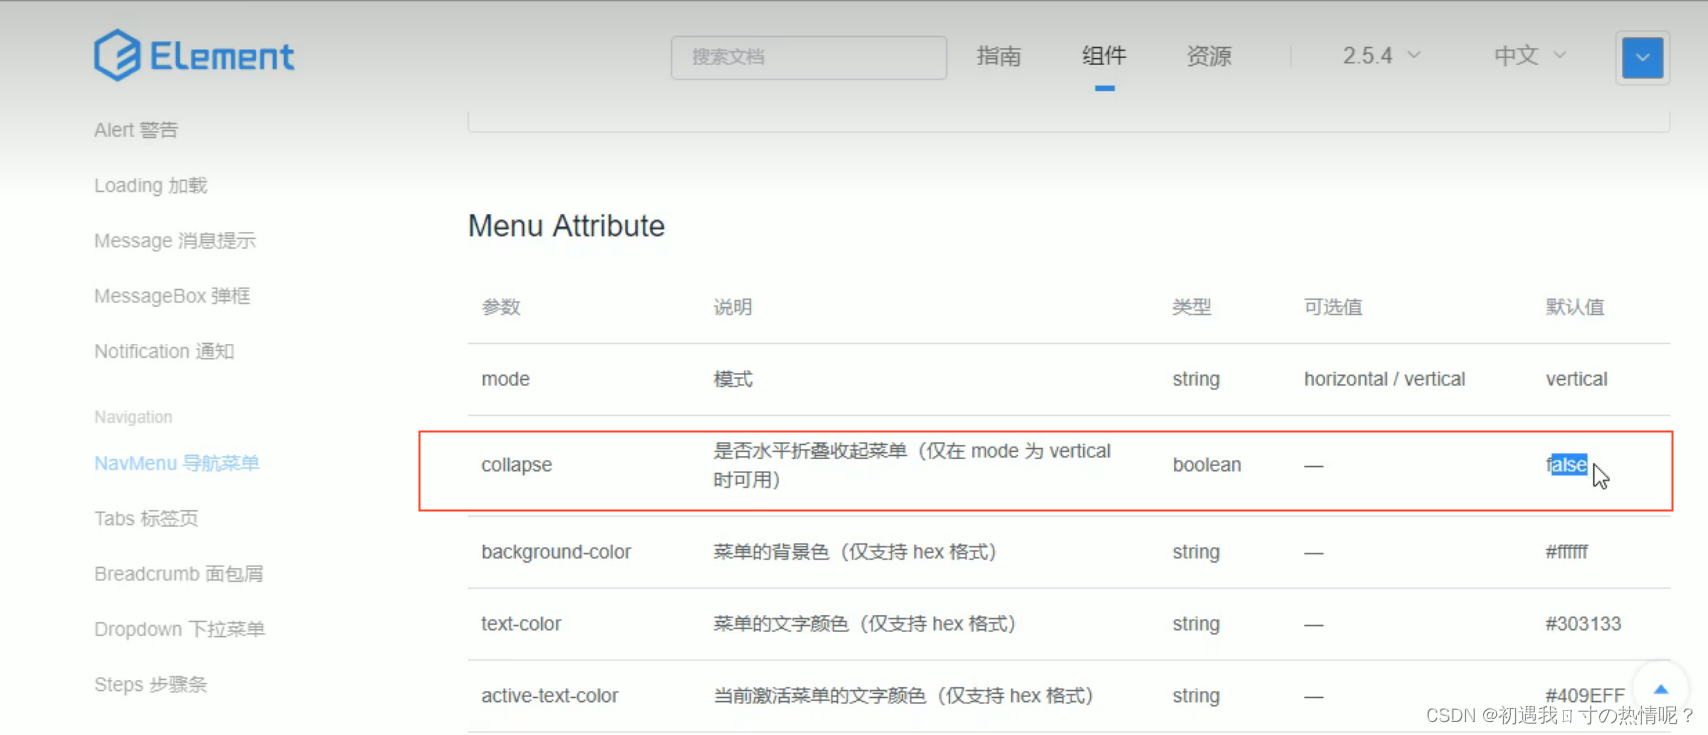1708x735 pixels.
Task: Click string type in background-color row
Action: tap(1196, 552)
